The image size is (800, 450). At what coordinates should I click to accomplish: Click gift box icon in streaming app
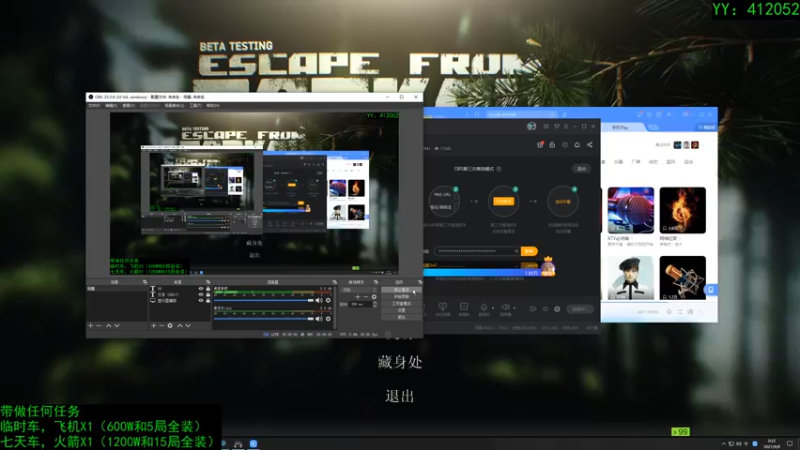point(540,145)
